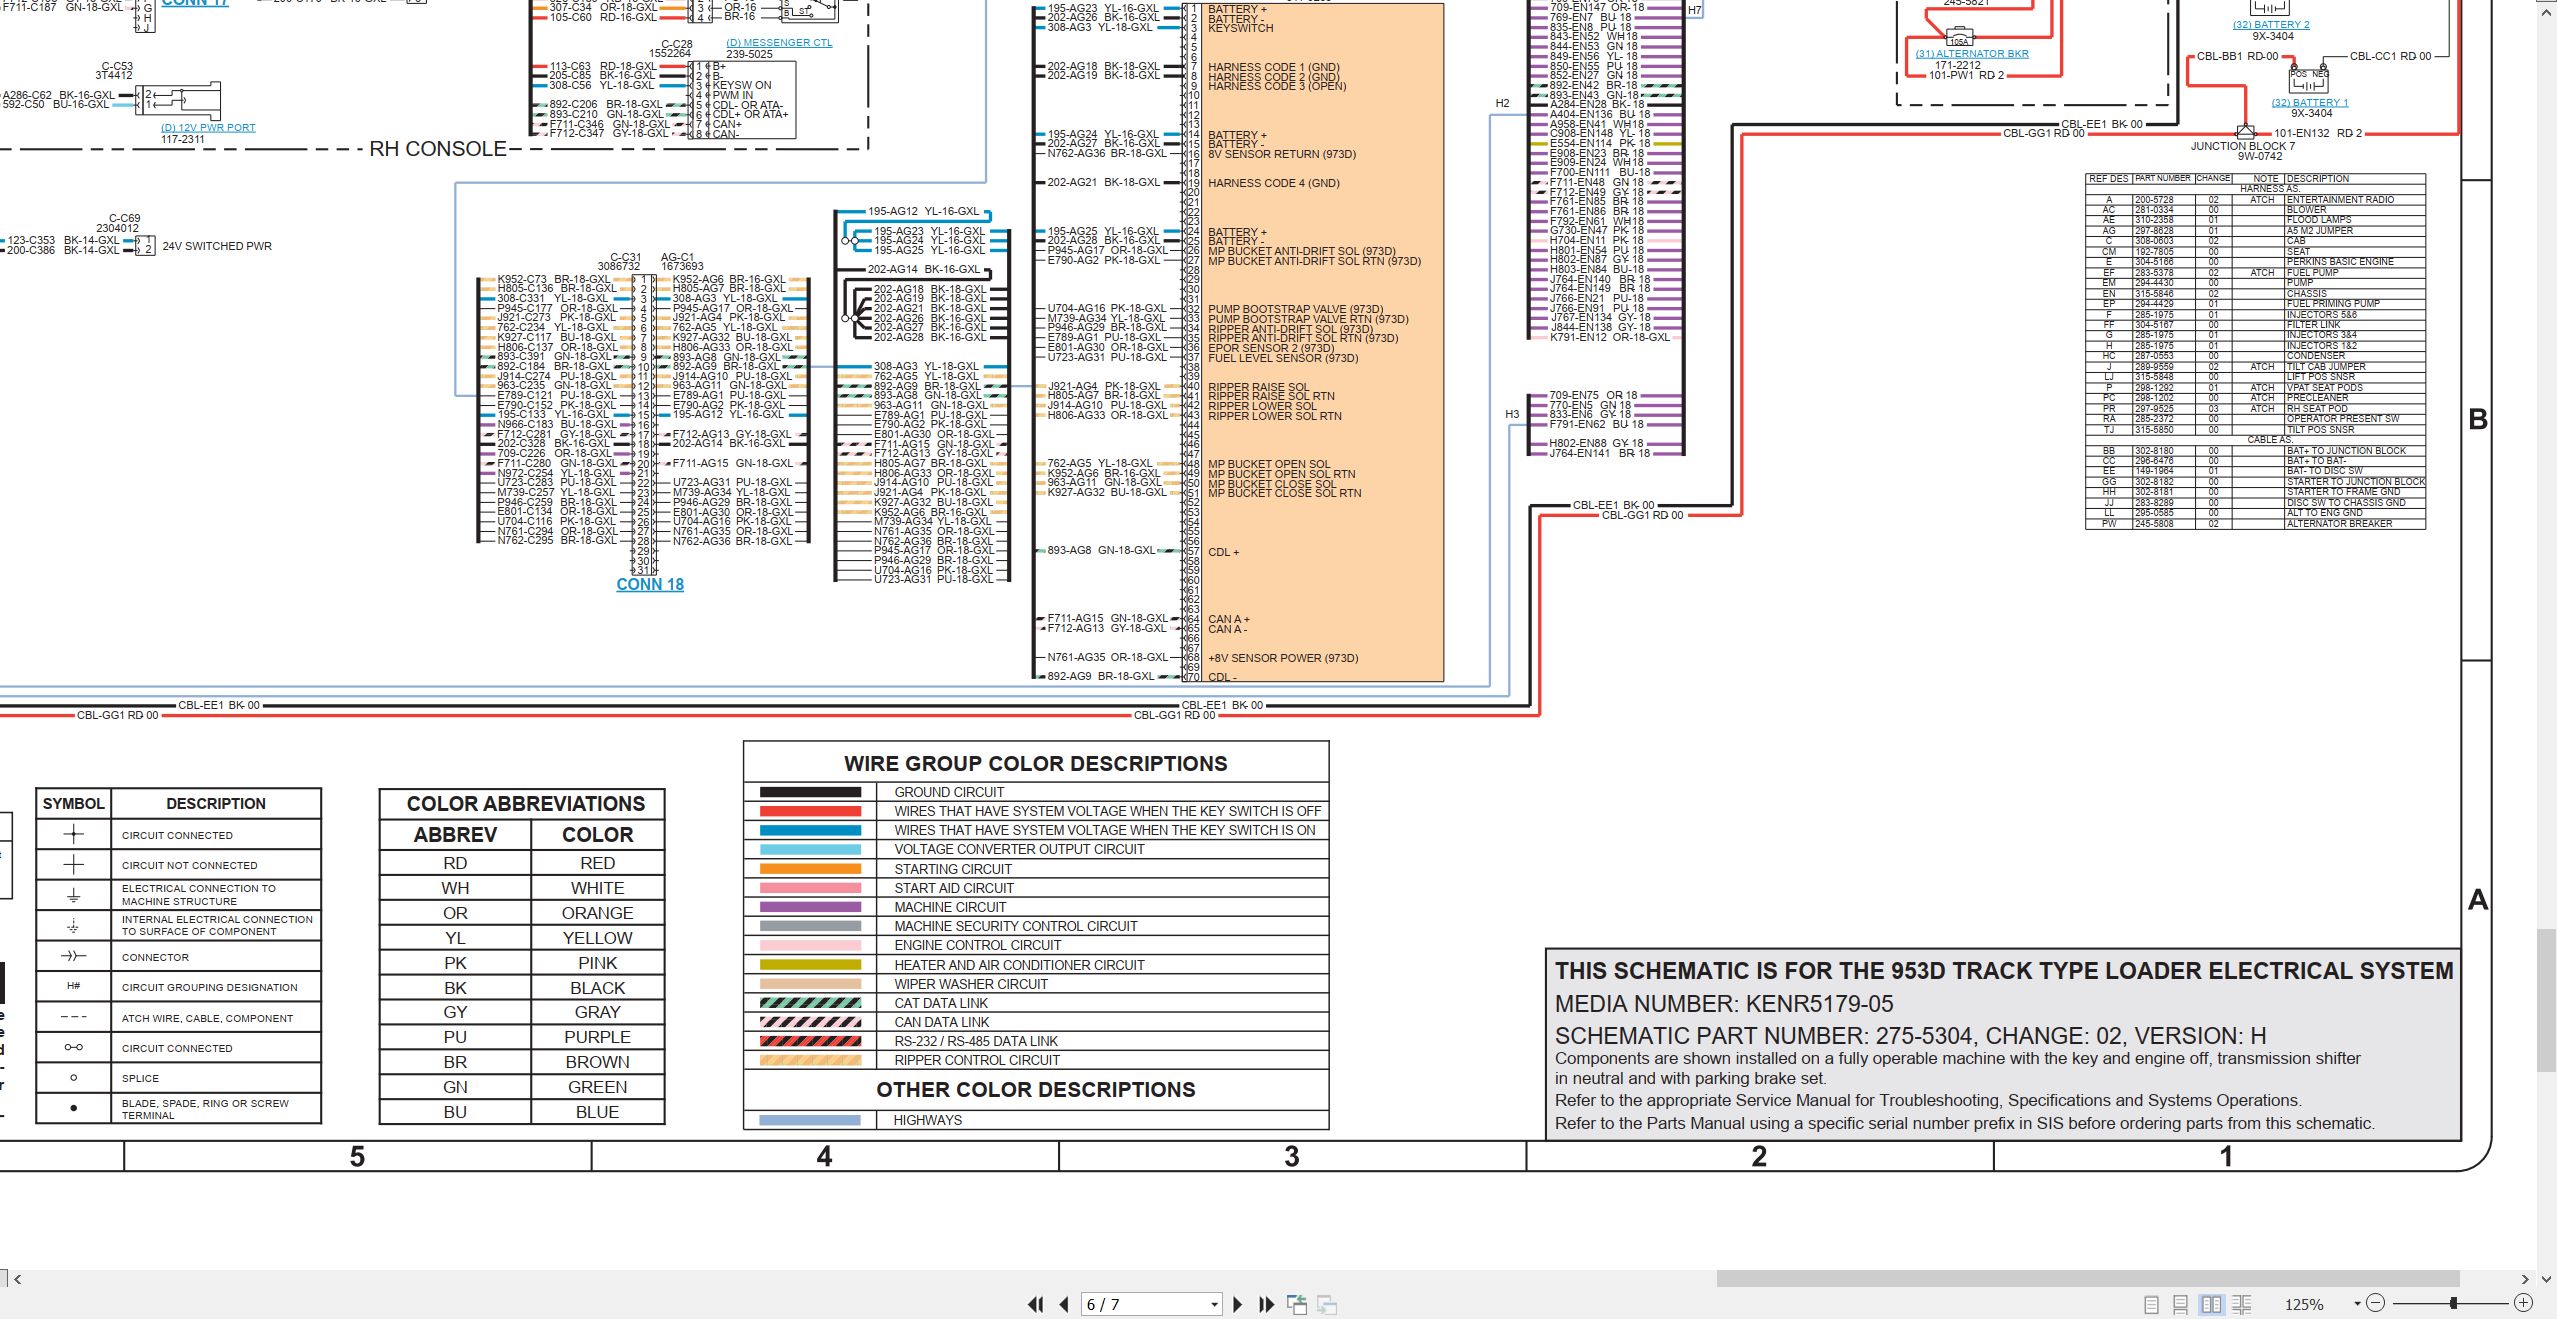Click the 125% zoom value
Screen dimensions: 2557x1319
click(x=2304, y=1304)
